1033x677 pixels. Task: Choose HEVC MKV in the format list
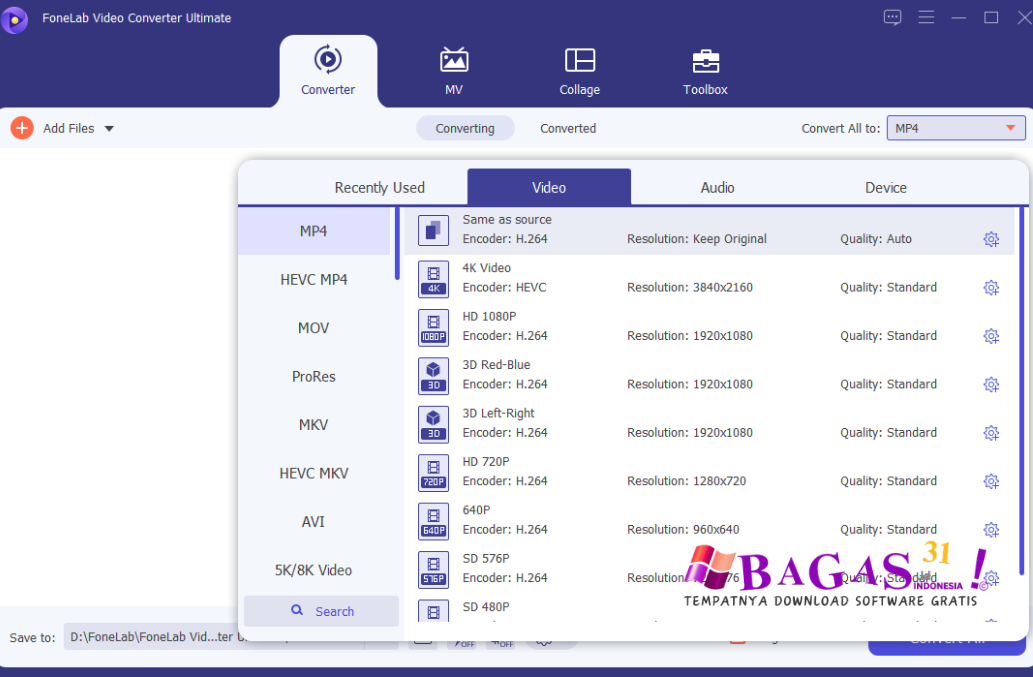click(x=314, y=473)
